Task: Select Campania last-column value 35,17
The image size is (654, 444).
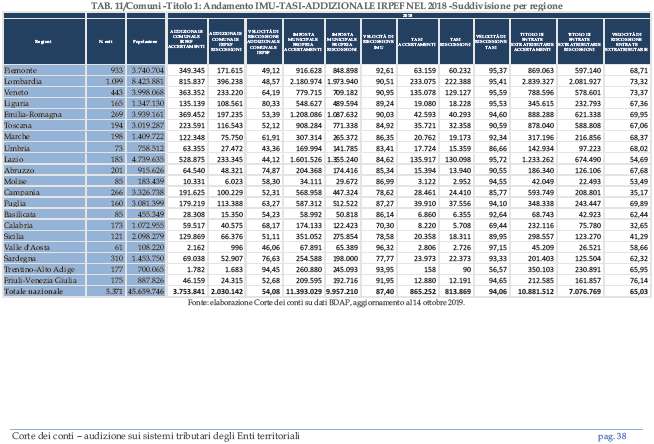Action: click(x=639, y=193)
